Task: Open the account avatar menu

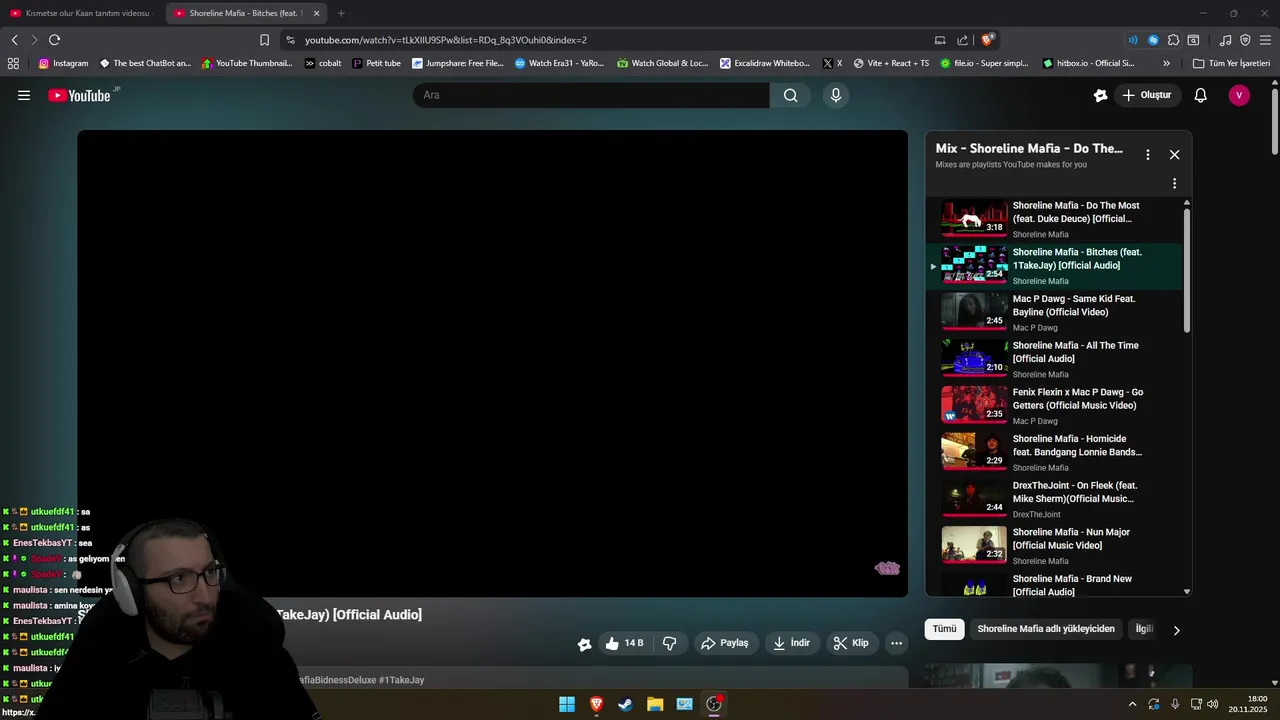Action: click(x=1239, y=96)
